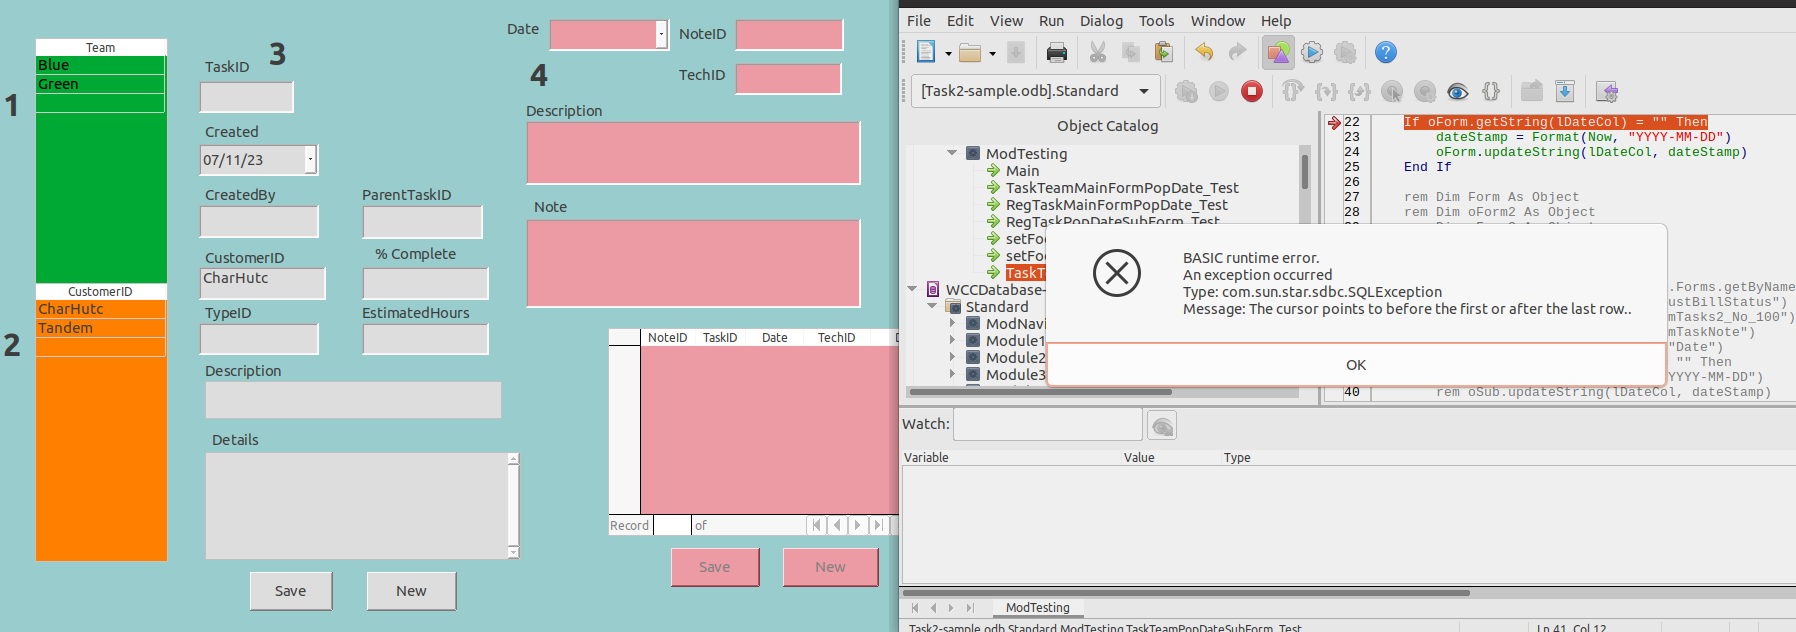Stop the macro with the red Stop icon
Viewport: 1796px width, 632px height.
[x=1252, y=91]
